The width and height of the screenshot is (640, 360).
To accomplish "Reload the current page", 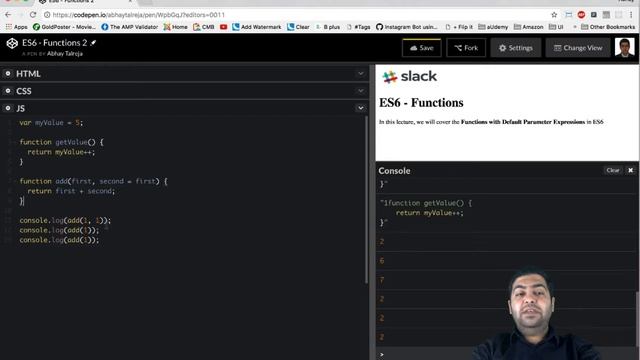I will pyautogui.click(x=33, y=15).
